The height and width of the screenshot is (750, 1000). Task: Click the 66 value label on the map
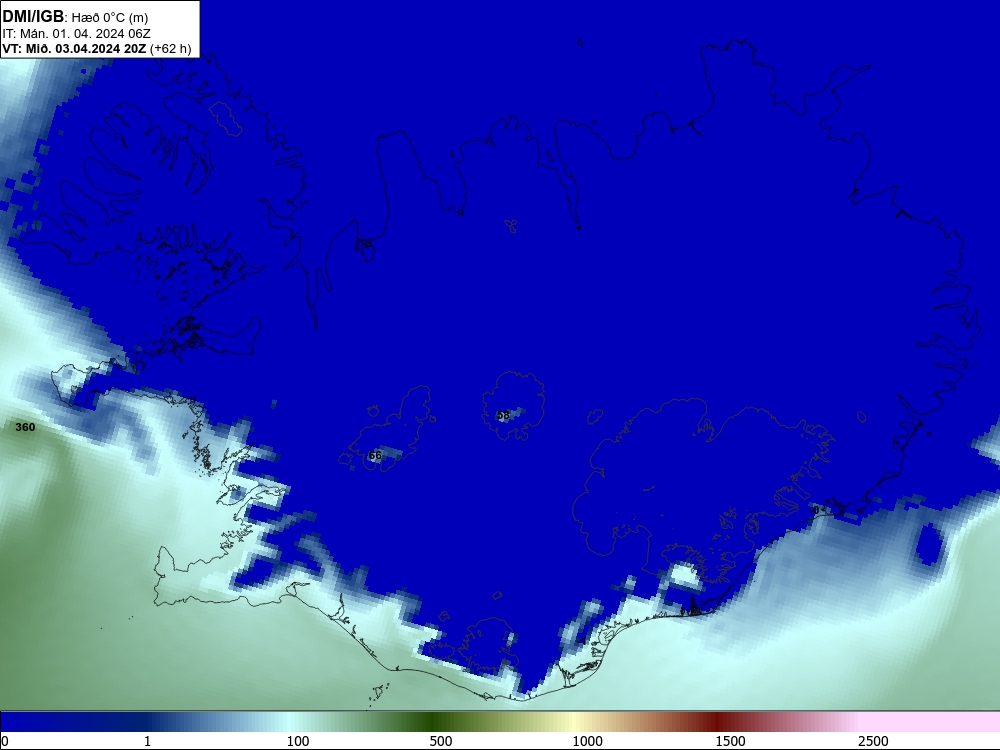point(375,455)
